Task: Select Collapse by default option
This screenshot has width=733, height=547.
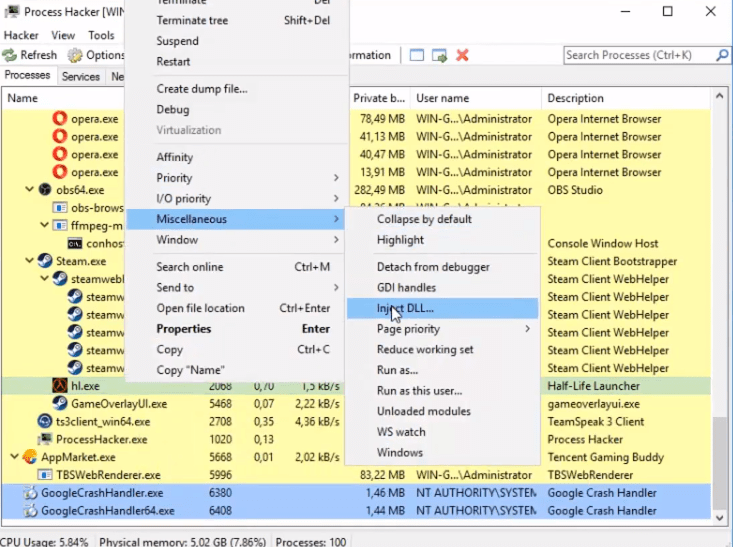Action: (442, 219)
